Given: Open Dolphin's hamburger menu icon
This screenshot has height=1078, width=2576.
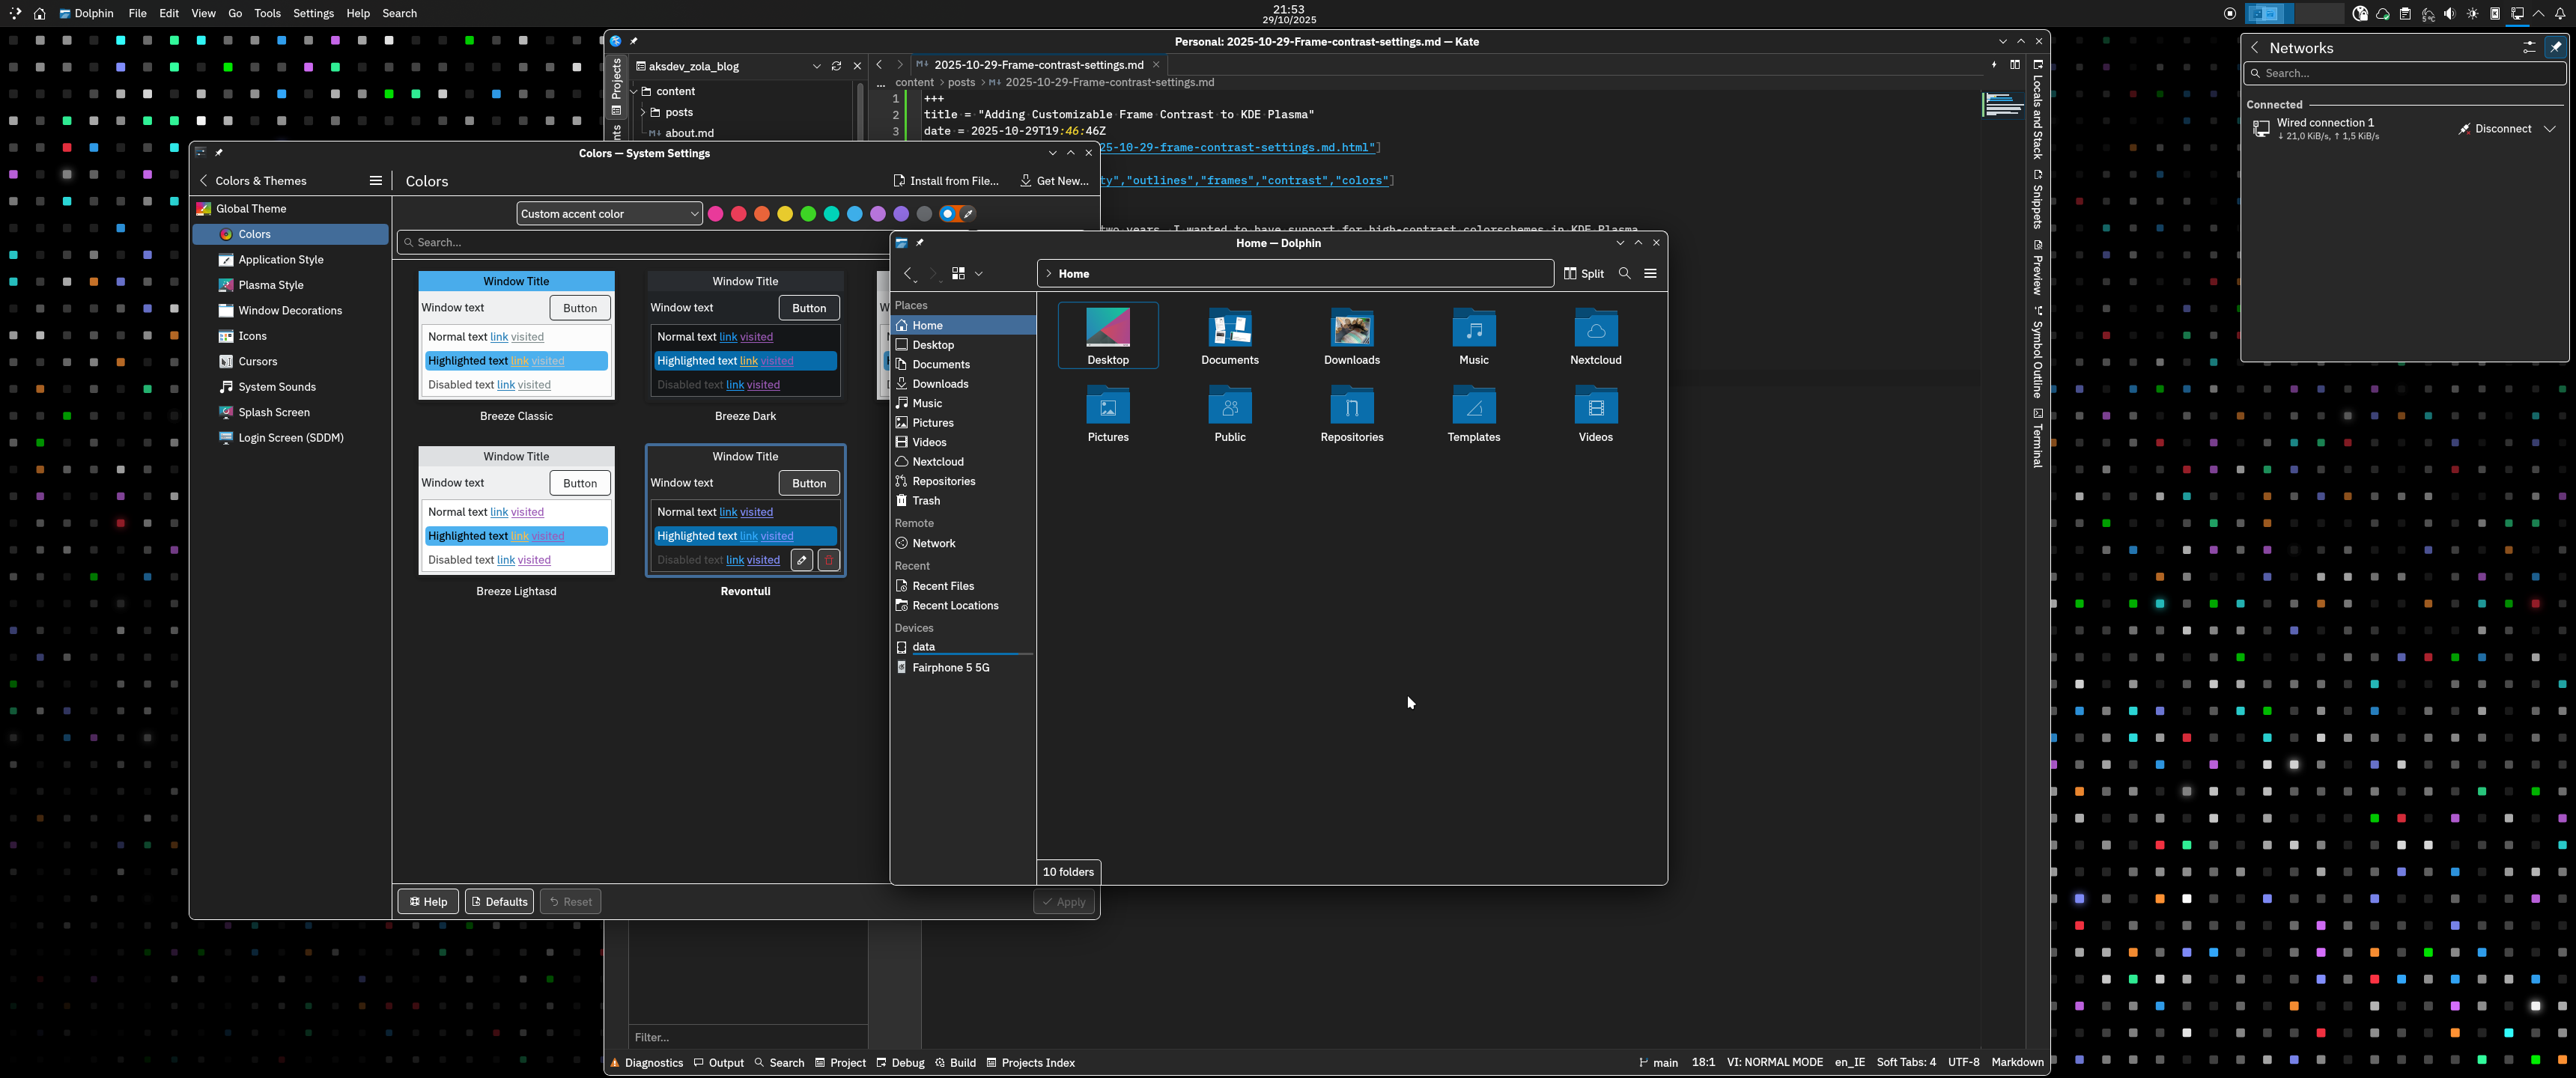Looking at the screenshot, I should click(1650, 273).
